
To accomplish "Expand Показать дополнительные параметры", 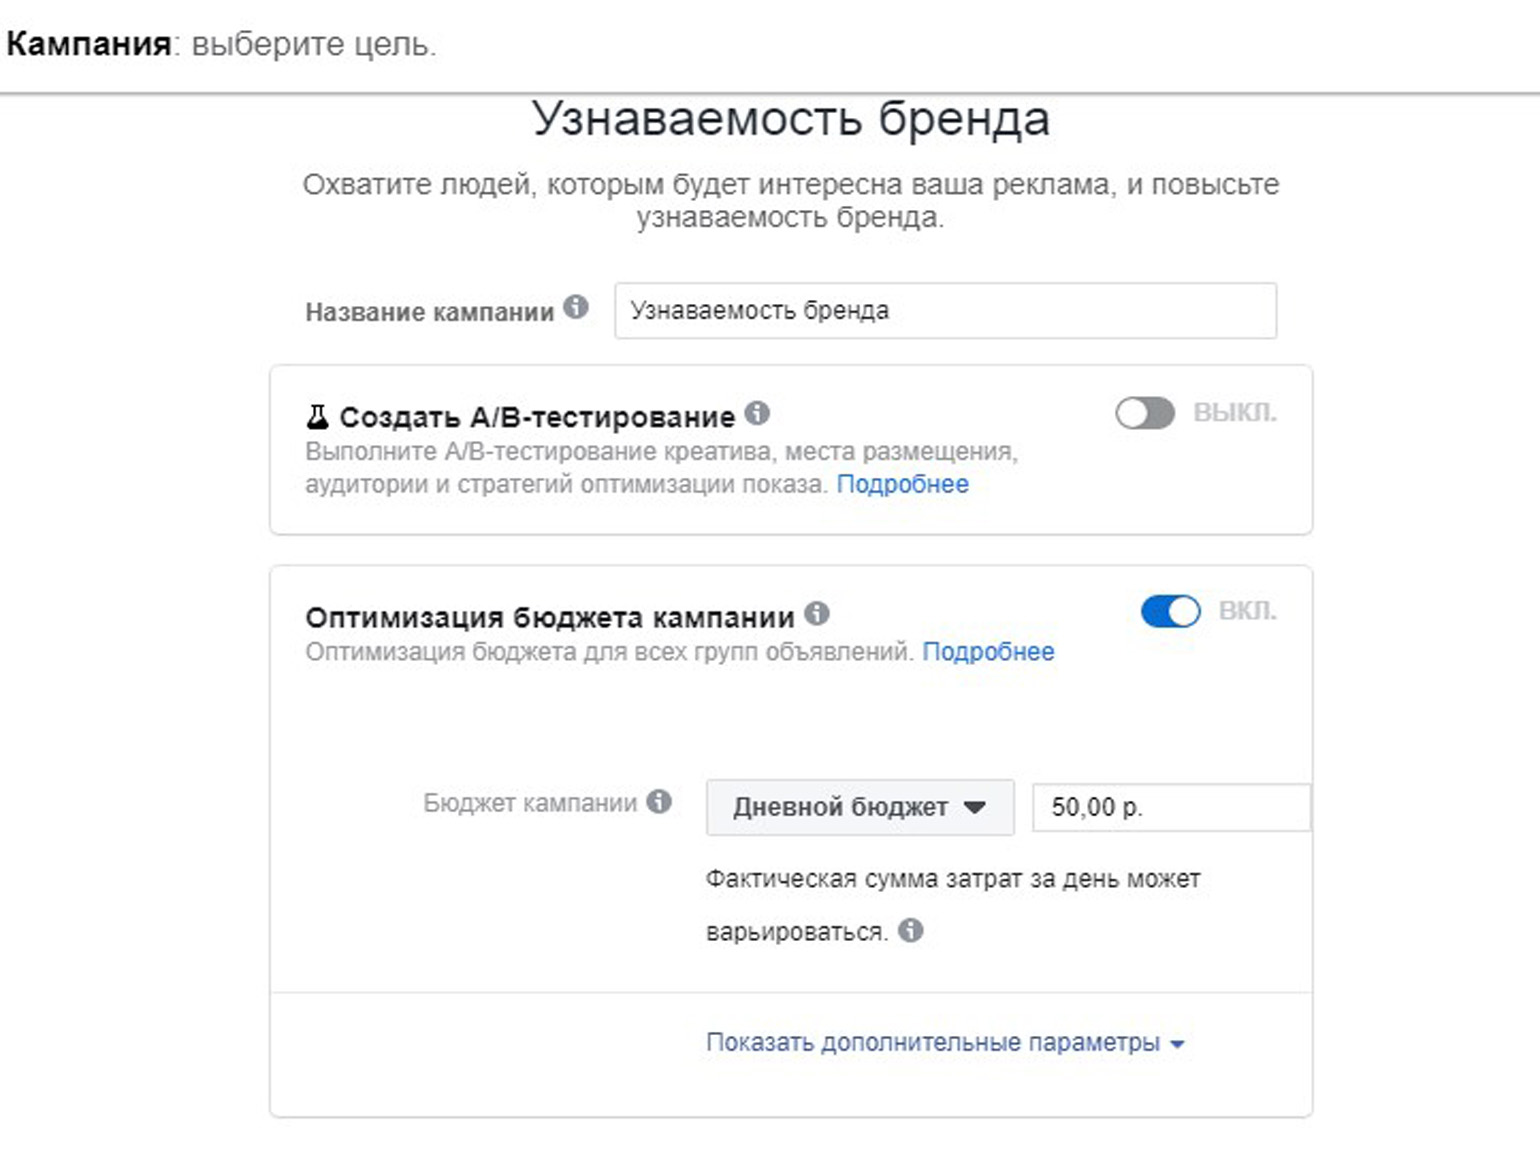I will pos(932,1042).
